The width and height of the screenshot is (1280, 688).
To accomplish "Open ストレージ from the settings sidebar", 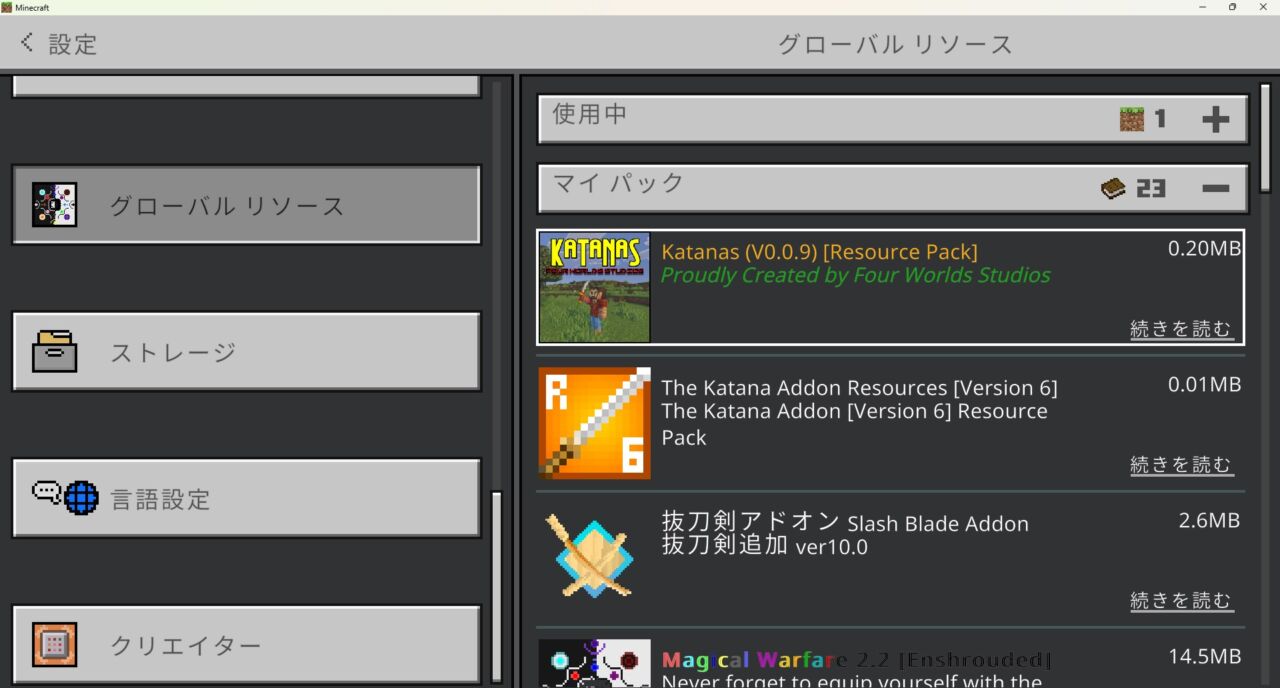I will tap(246, 352).
